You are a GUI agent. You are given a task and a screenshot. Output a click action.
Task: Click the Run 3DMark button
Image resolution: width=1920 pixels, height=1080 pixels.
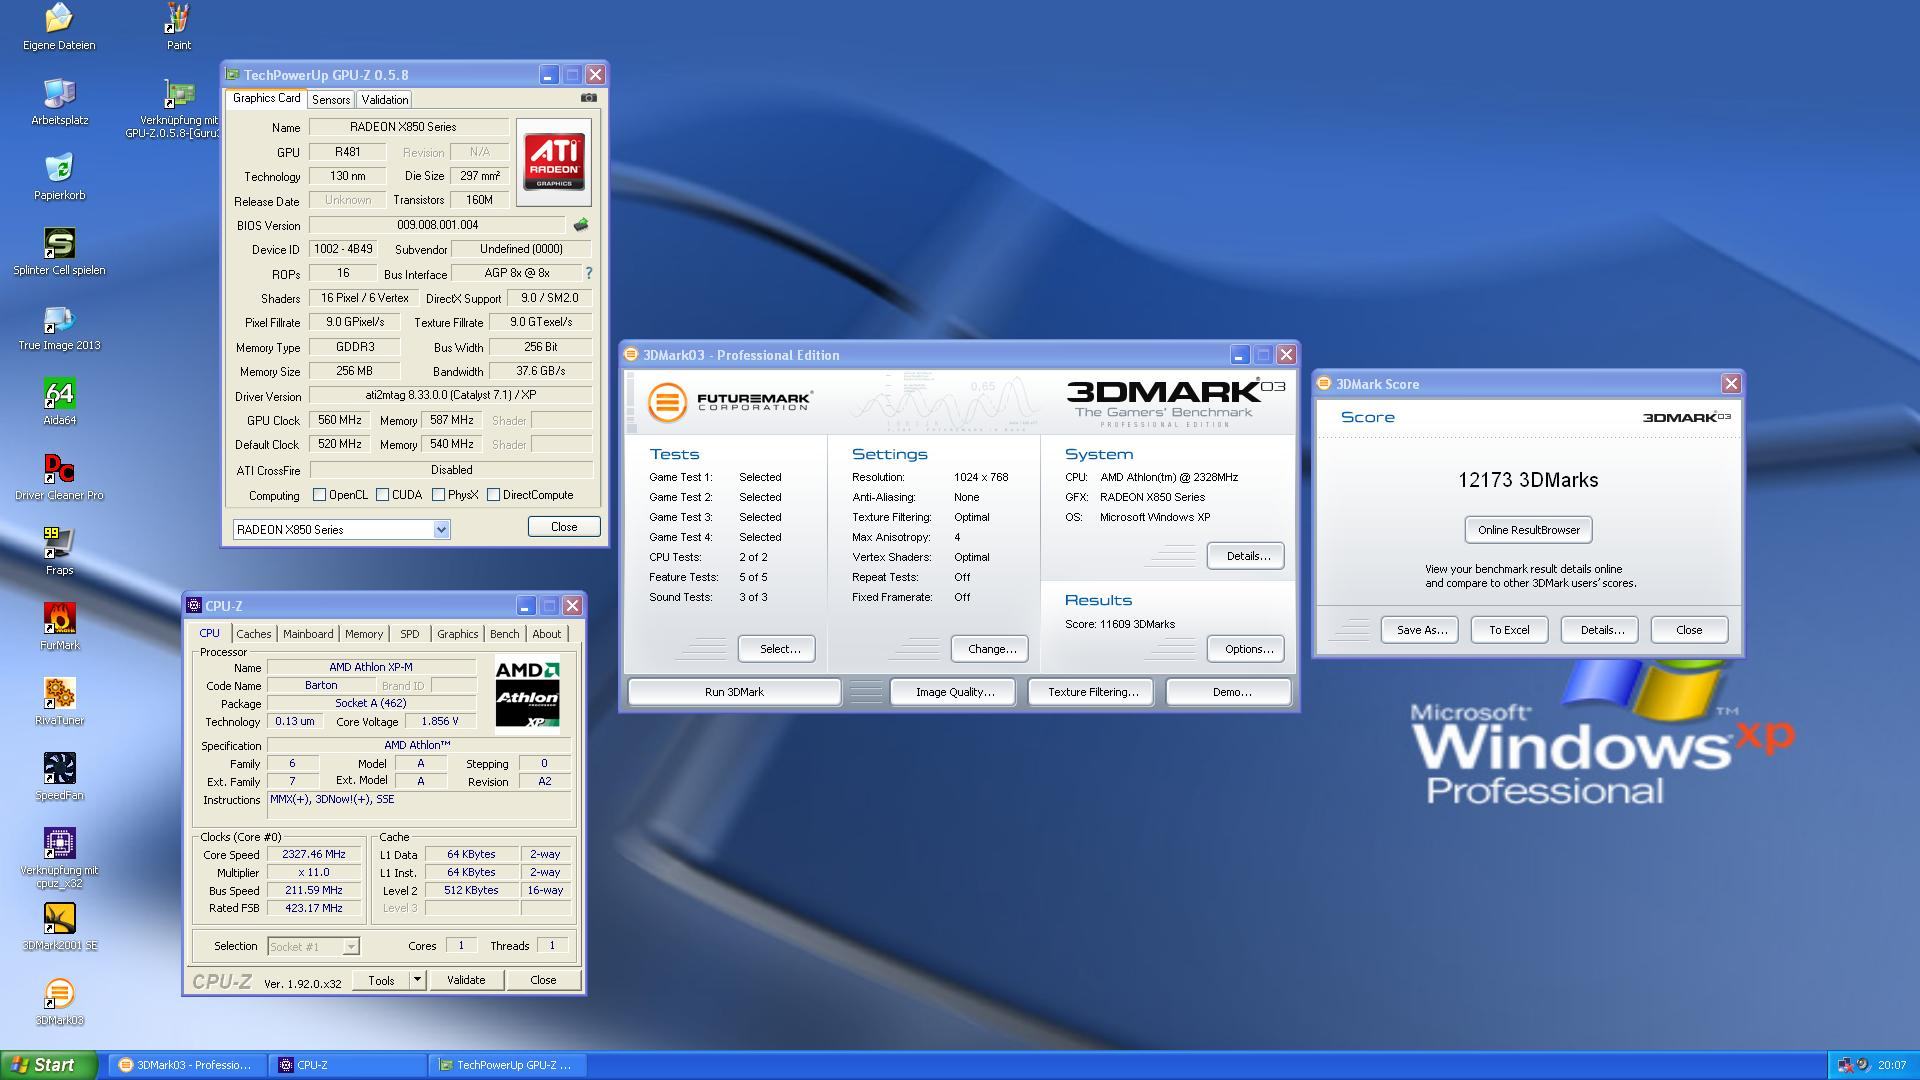pyautogui.click(x=734, y=692)
